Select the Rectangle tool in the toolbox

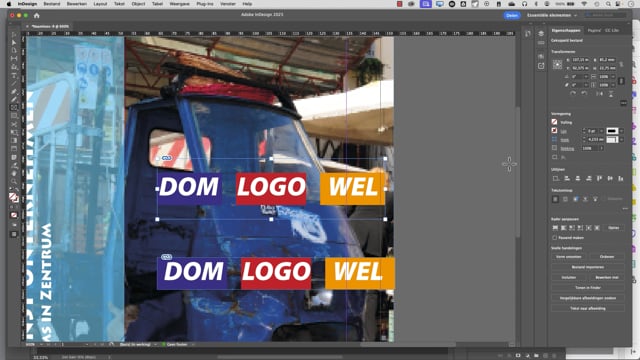[14, 116]
